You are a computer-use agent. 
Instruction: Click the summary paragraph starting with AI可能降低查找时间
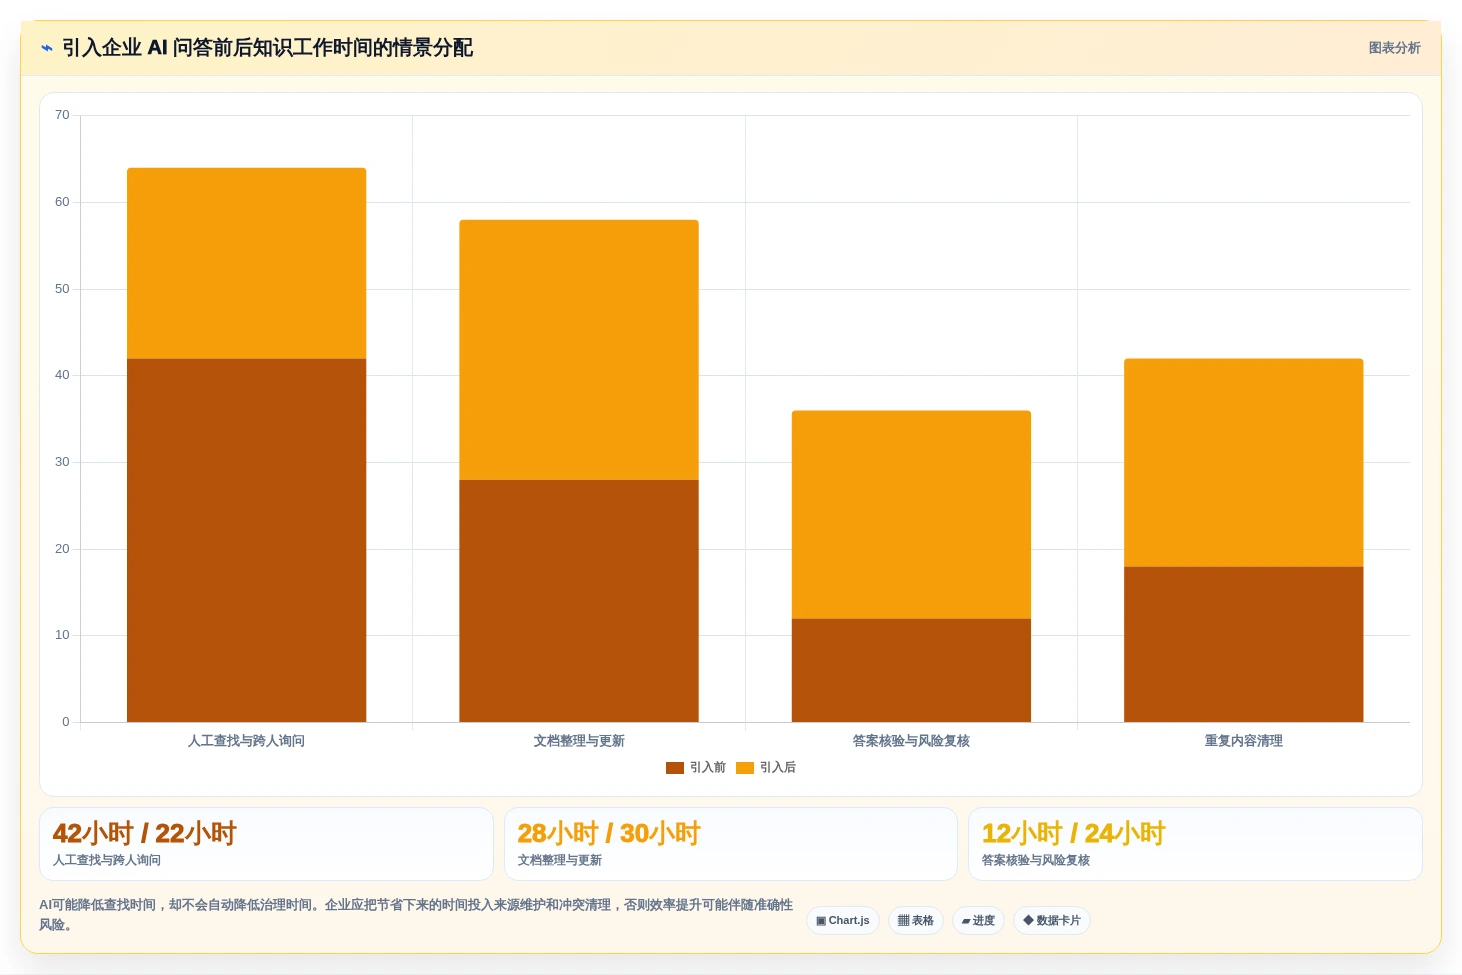[x=416, y=915]
